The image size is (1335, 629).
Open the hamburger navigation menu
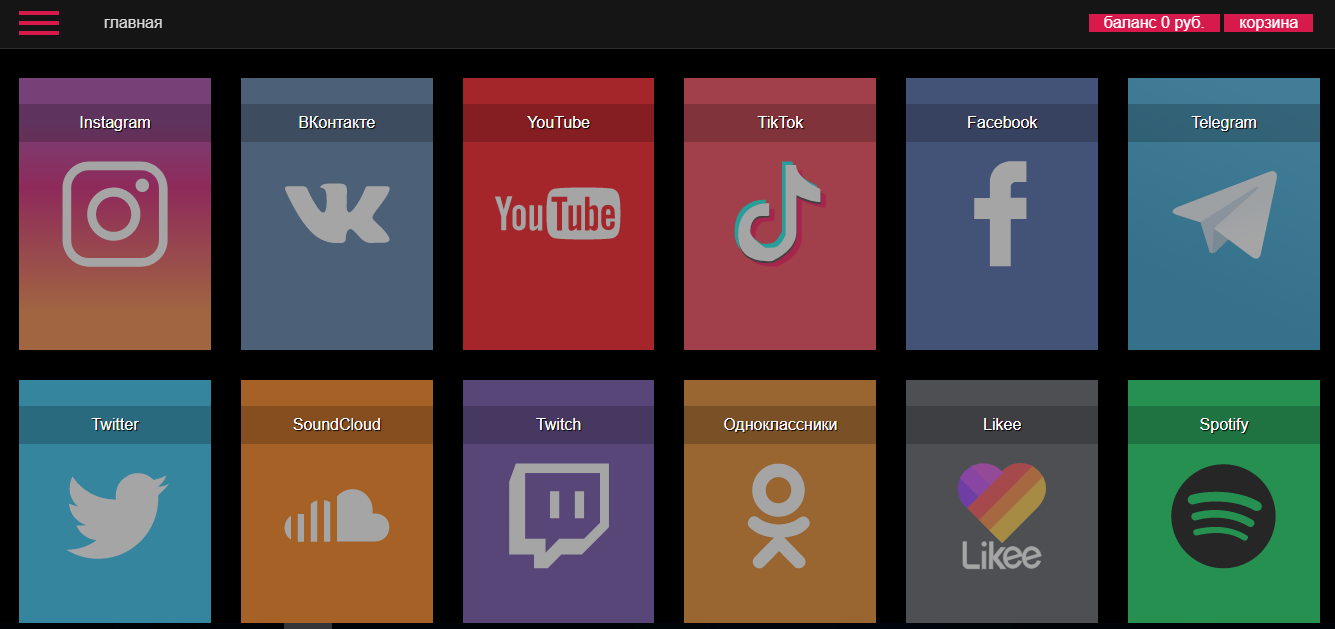(x=39, y=23)
